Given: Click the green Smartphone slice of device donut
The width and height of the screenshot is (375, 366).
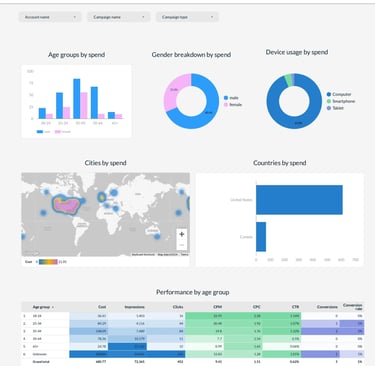Looking at the screenshot, I should (x=288, y=80).
